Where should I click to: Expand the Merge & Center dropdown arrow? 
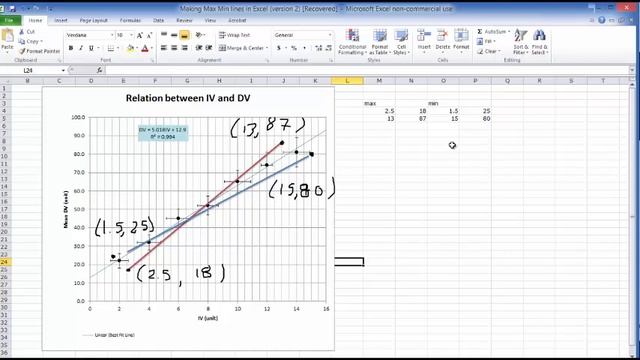point(267,48)
